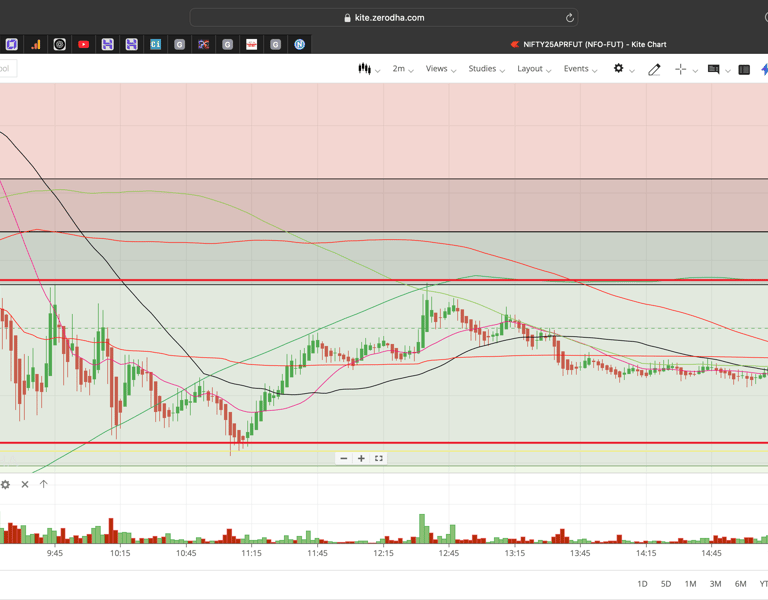Click the 13:45 time axis label
The height and width of the screenshot is (600, 768).
(x=580, y=553)
